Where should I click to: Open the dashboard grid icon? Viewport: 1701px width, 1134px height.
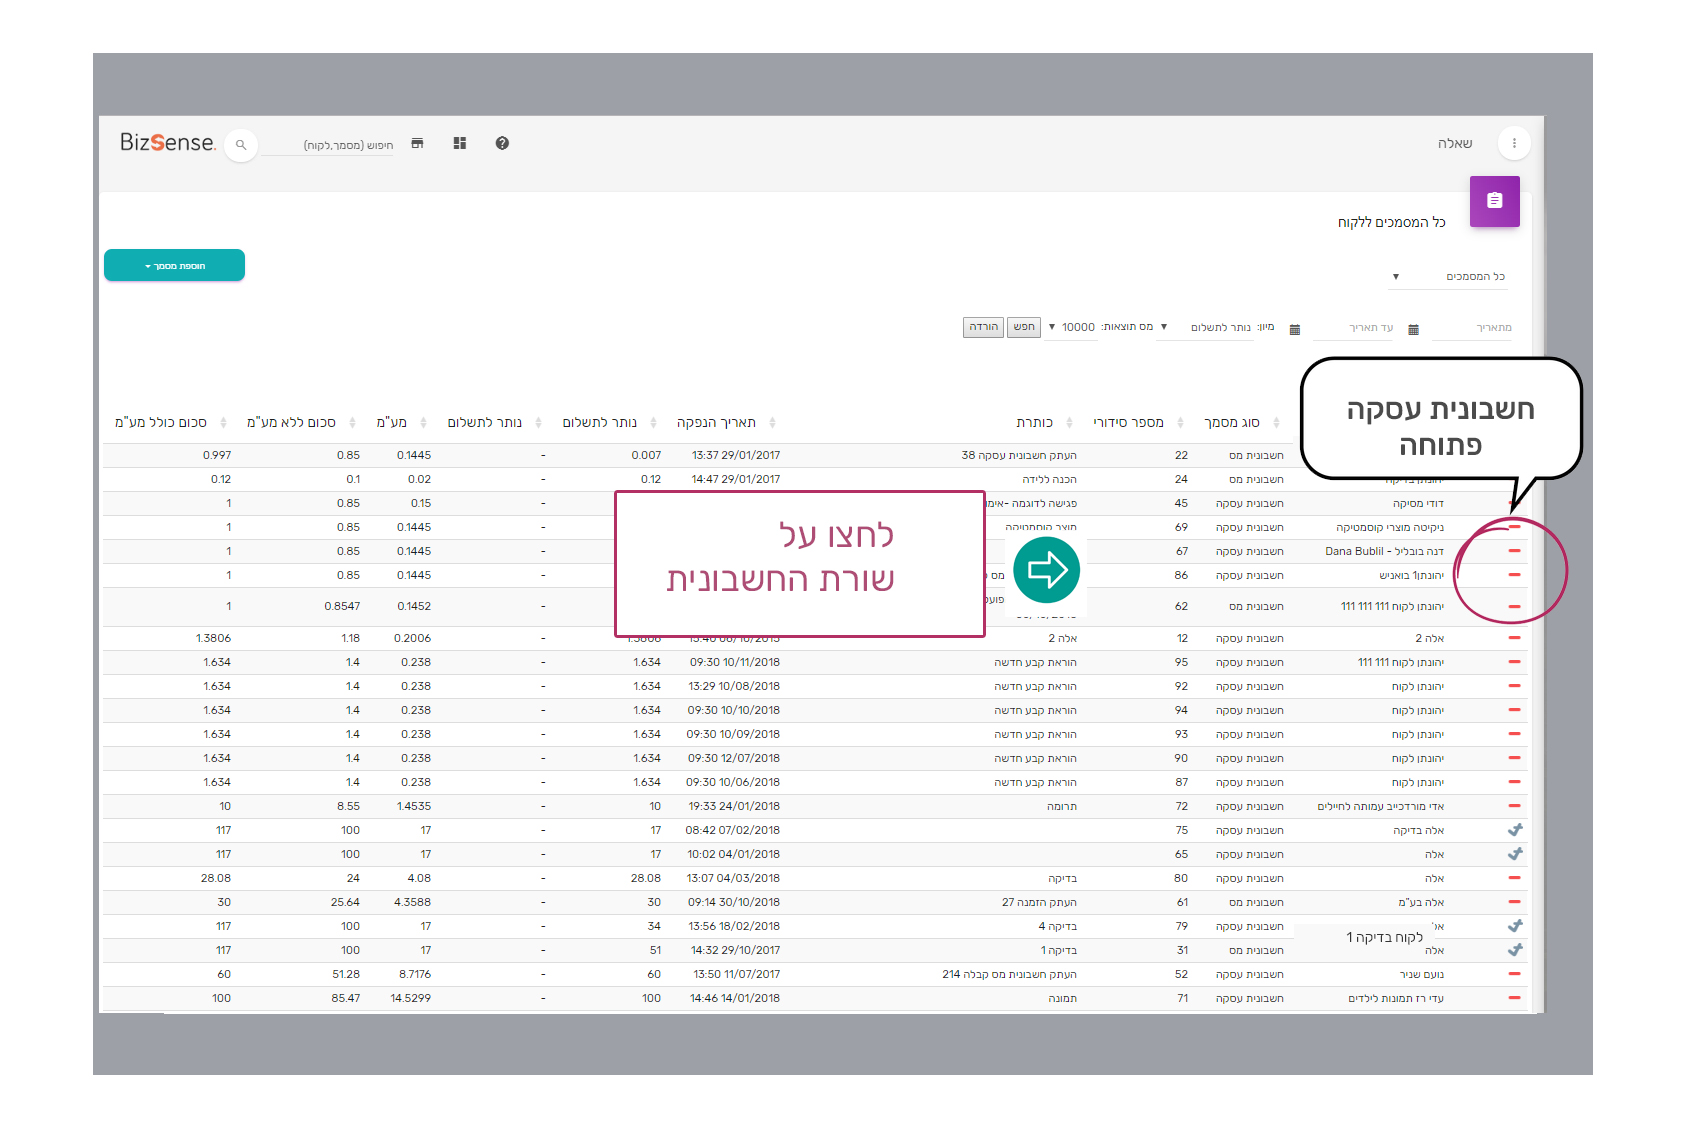click(x=460, y=144)
